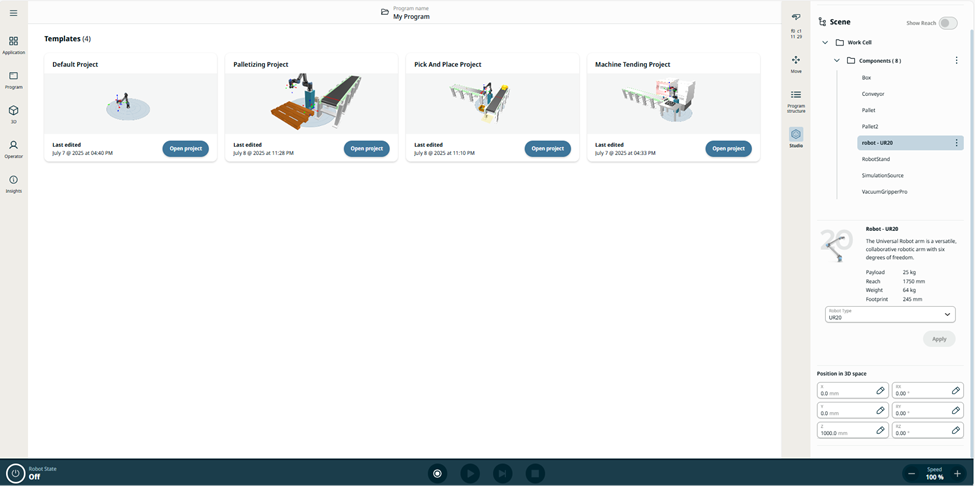Go to the Program sidebar section
The width and height of the screenshot is (979, 487).
13,80
